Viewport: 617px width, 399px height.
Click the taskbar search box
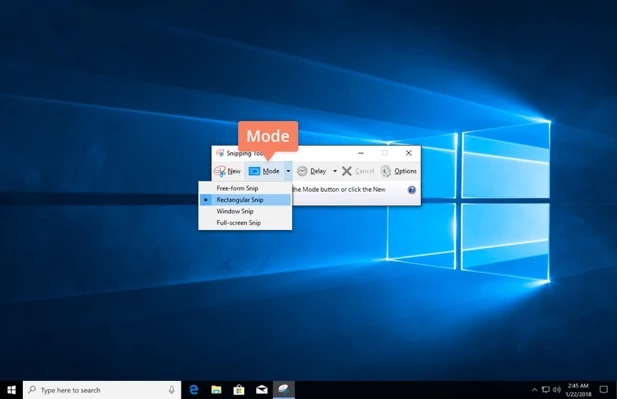pyautogui.click(x=102, y=390)
